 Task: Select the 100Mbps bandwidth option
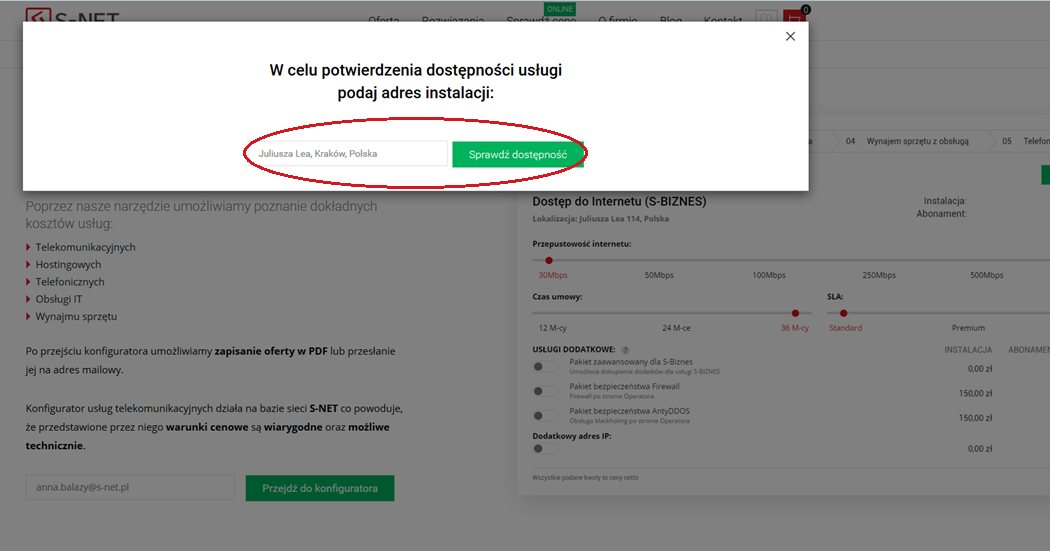click(x=769, y=275)
